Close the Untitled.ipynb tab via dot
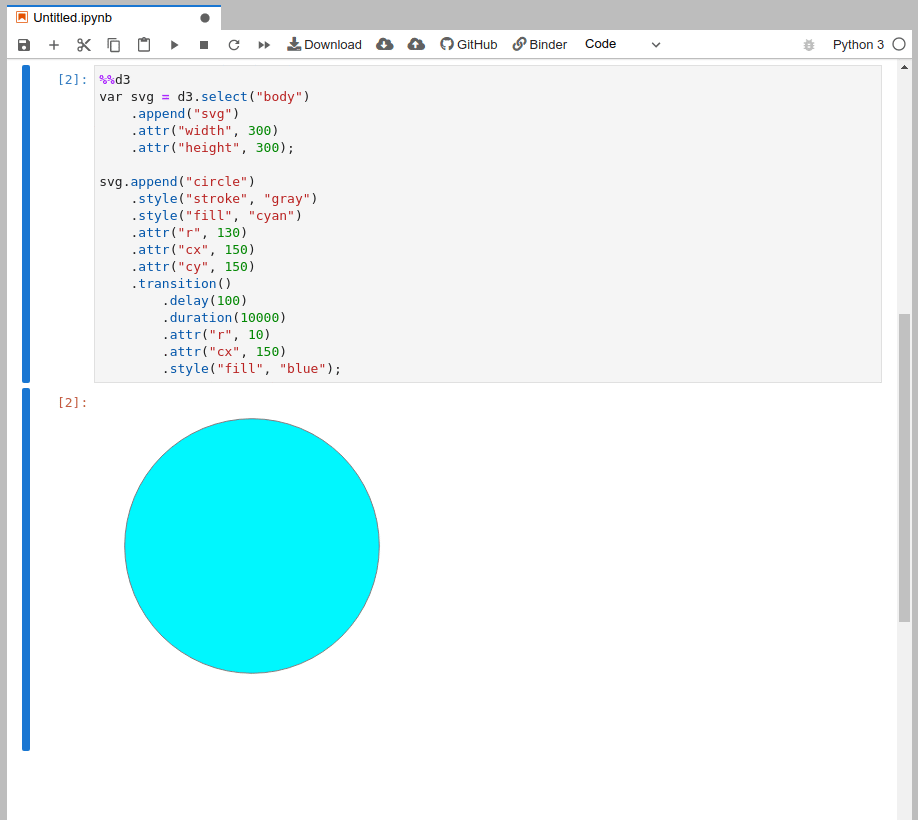Viewport: 918px width, 820px height. [205, 18]
